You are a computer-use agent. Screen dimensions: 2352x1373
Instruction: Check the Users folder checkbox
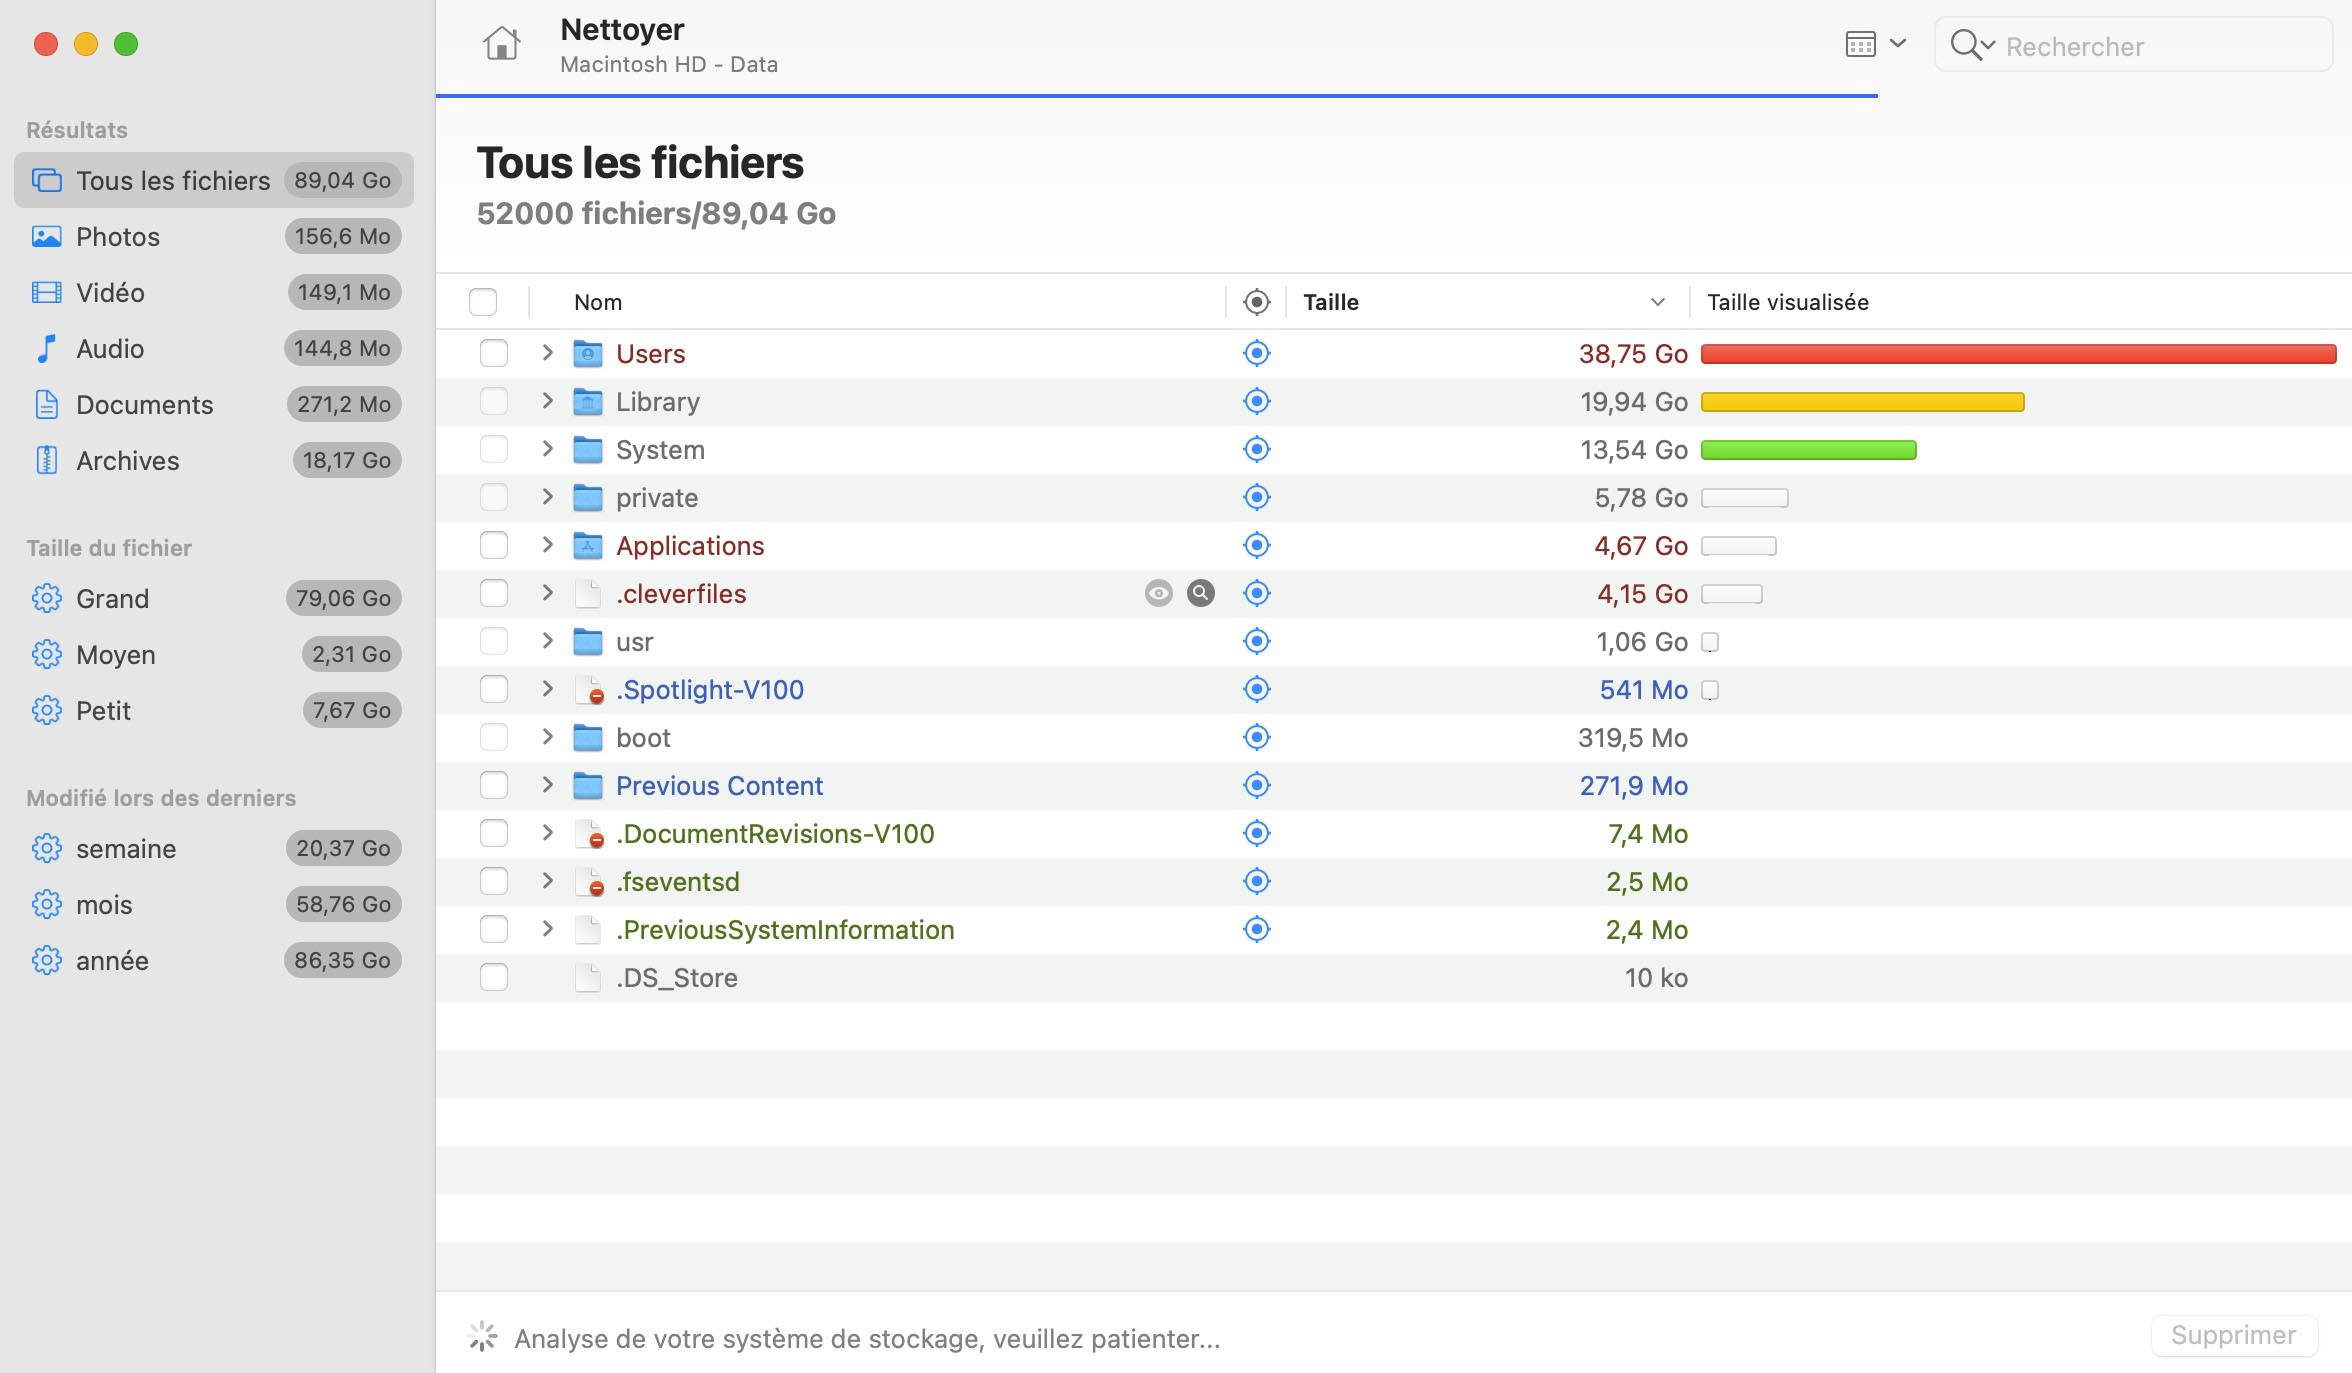493,353
